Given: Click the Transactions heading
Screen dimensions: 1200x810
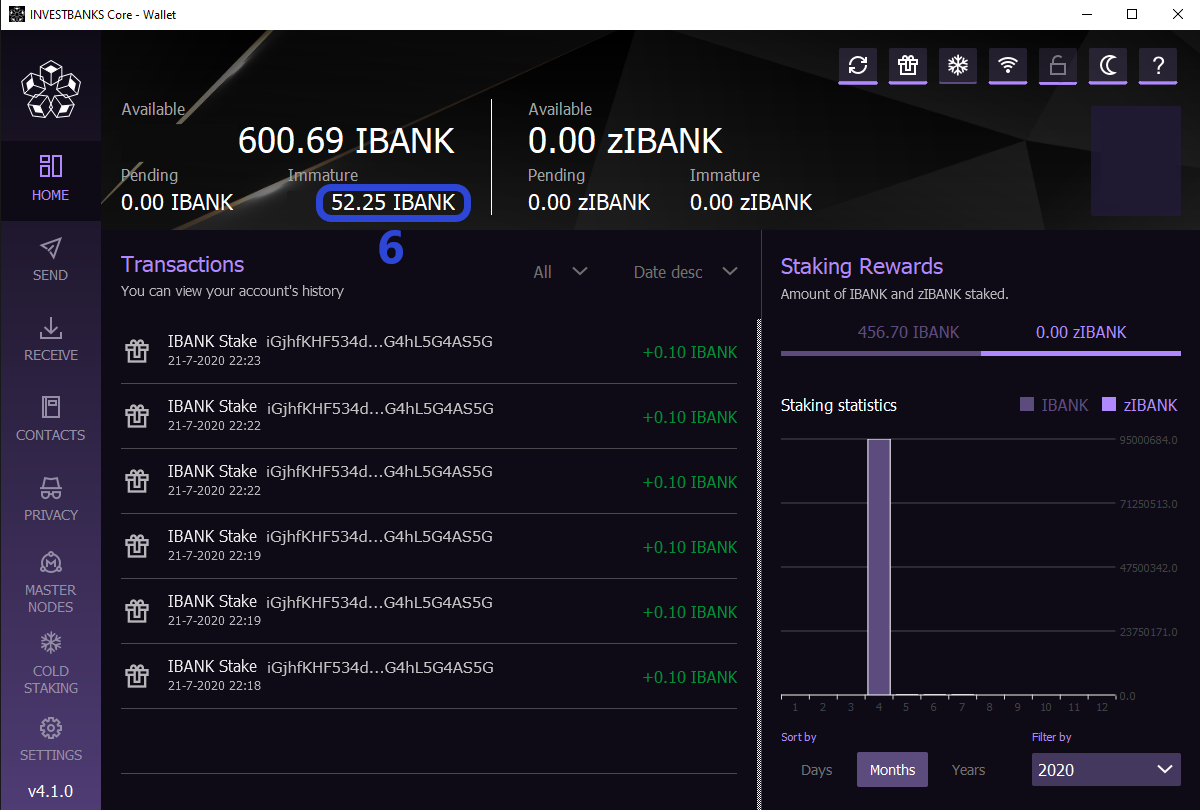Looking at the screenshot, I should tap(183, 264).
